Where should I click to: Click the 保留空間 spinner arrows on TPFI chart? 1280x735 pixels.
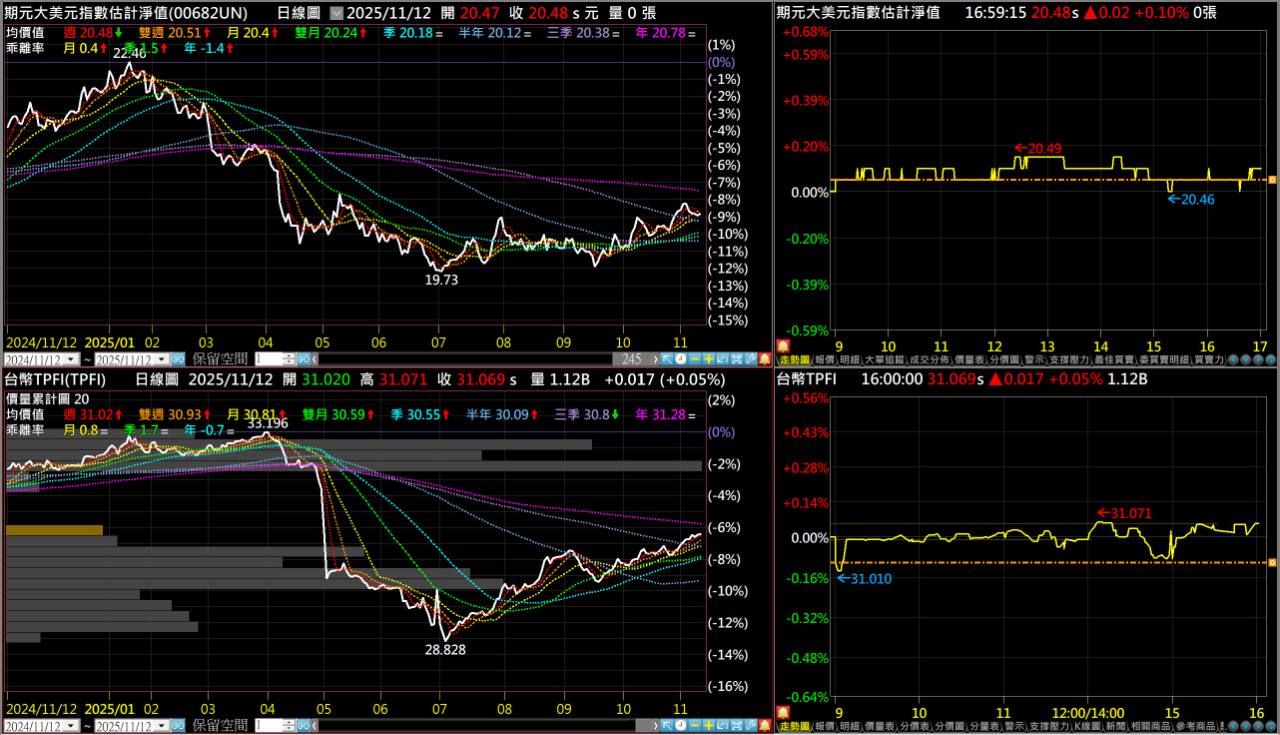click(291, 726)
